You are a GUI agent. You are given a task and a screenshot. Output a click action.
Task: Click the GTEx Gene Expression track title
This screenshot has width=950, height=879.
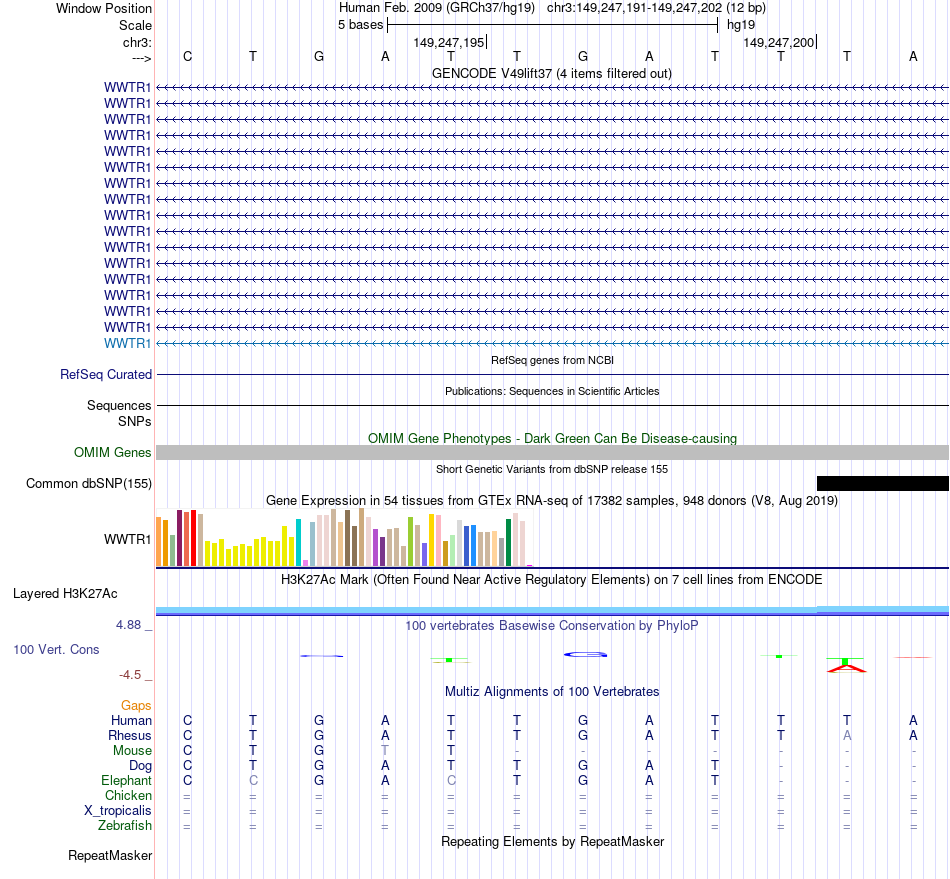tap(552, 500)
